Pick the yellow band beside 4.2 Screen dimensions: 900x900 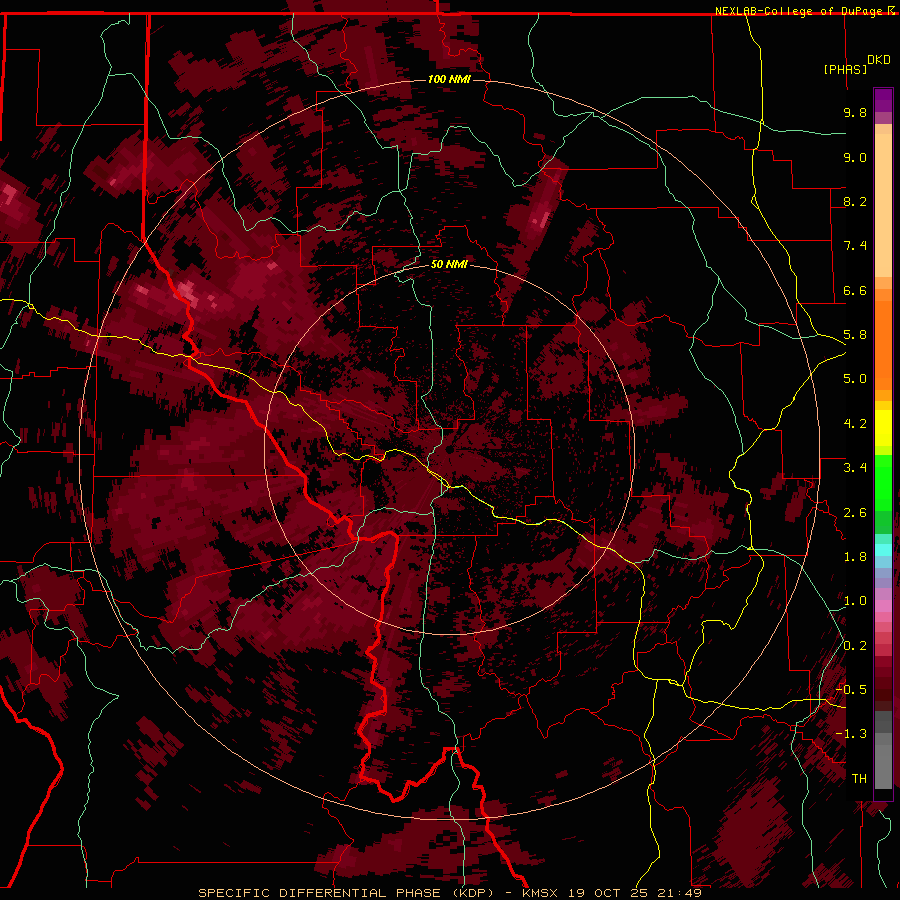coord(883,428)
